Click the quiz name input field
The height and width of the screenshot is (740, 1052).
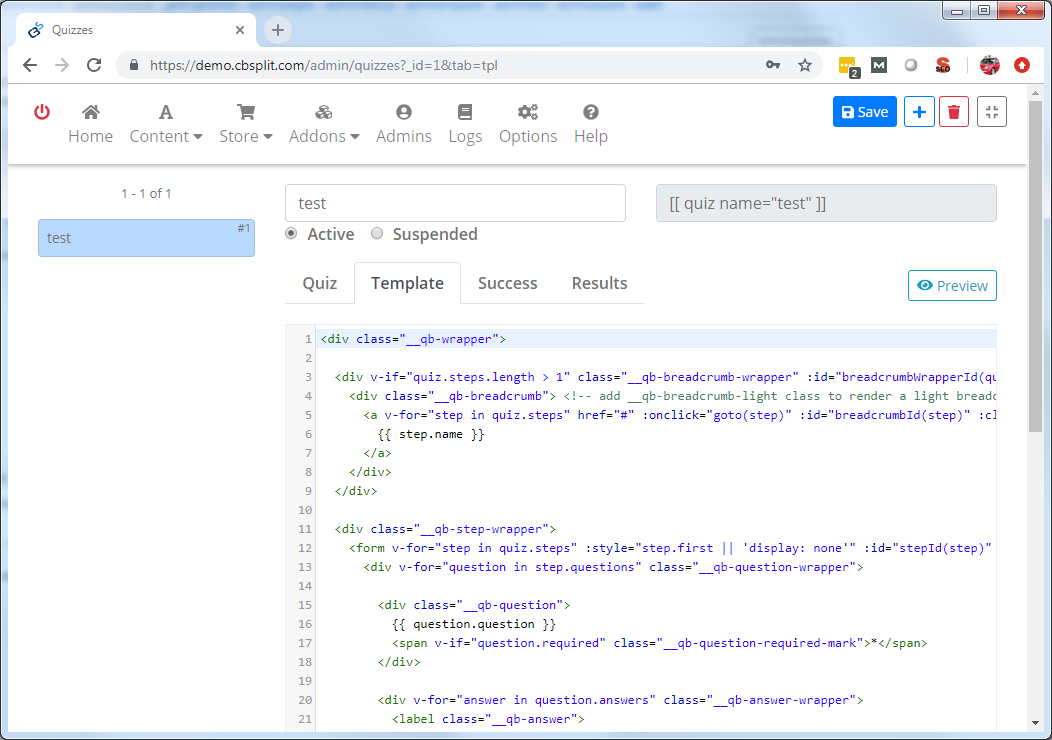tap(455, 203)
